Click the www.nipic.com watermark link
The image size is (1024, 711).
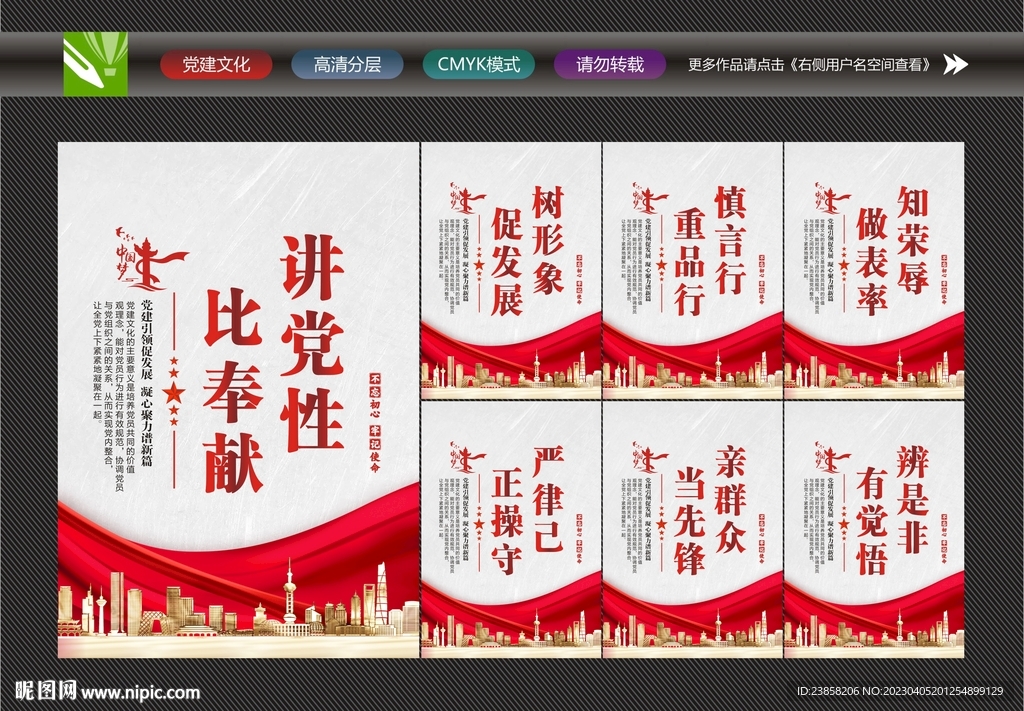coord(140,693)
